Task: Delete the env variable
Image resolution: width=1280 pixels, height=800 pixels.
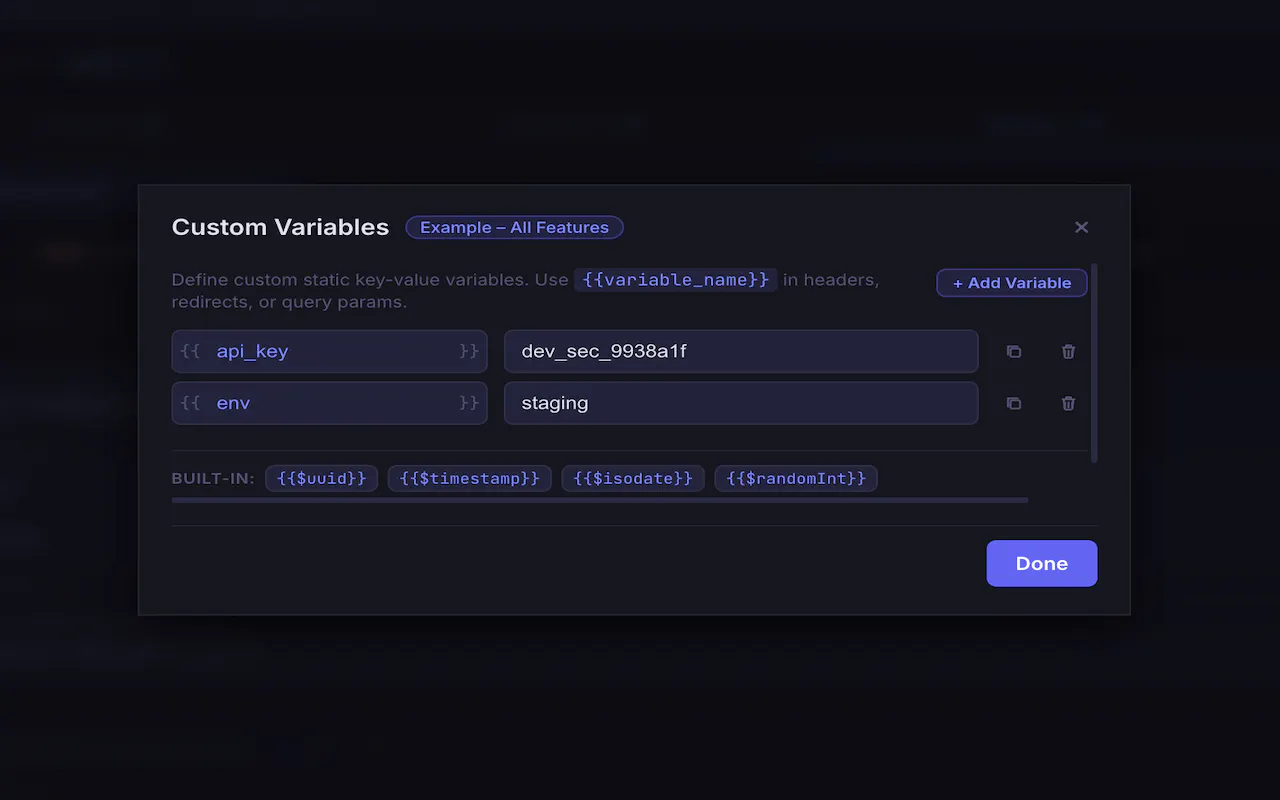Action: [1068, 403]
